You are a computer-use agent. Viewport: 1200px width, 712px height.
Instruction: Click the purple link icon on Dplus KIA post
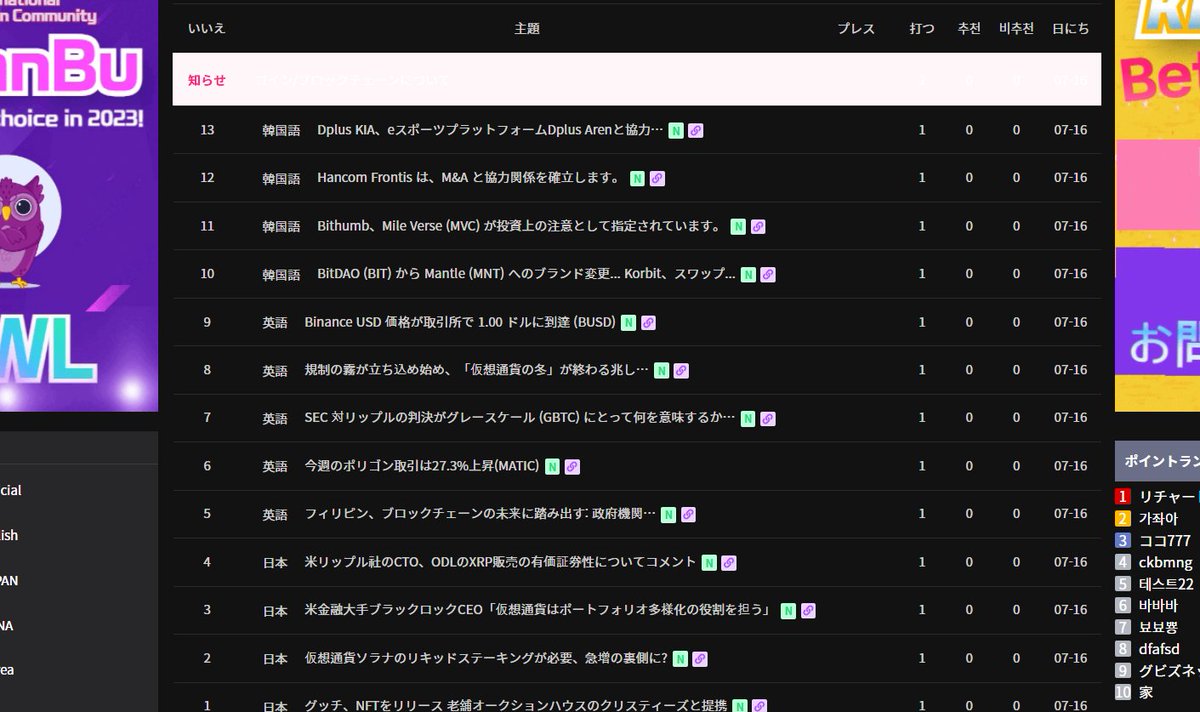click(696, 130)
